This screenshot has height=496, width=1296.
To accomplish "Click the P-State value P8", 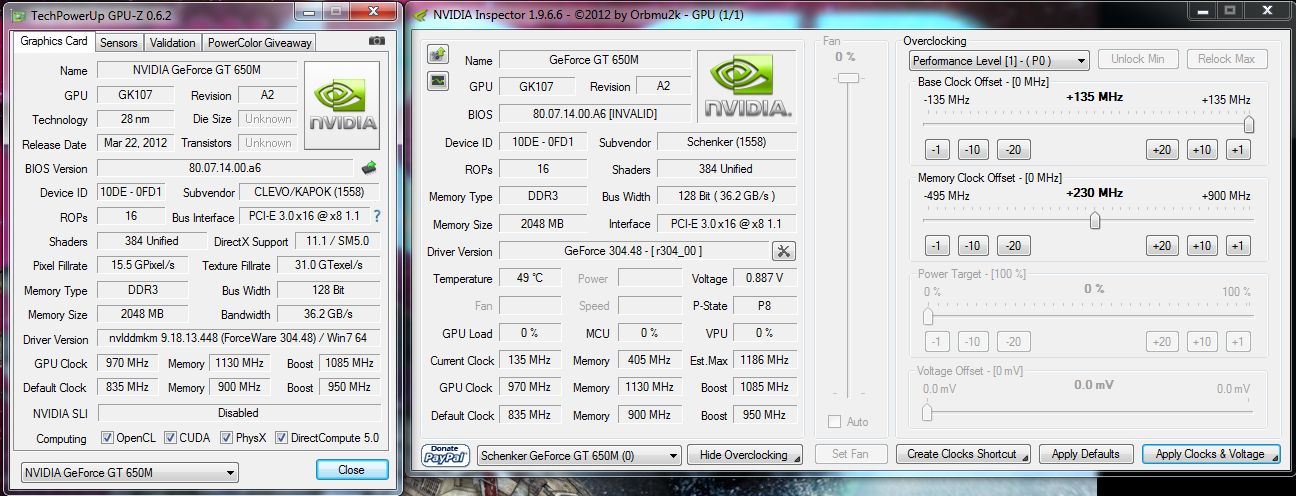I will (765, 305).
